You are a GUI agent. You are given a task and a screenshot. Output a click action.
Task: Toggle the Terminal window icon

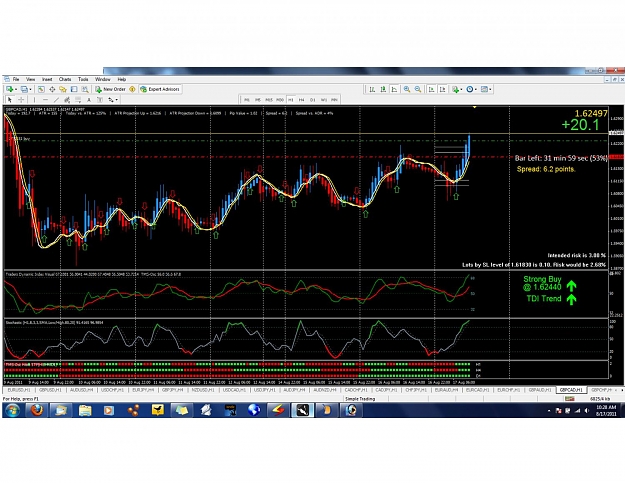pyautogui.click(x=74, y=89)
